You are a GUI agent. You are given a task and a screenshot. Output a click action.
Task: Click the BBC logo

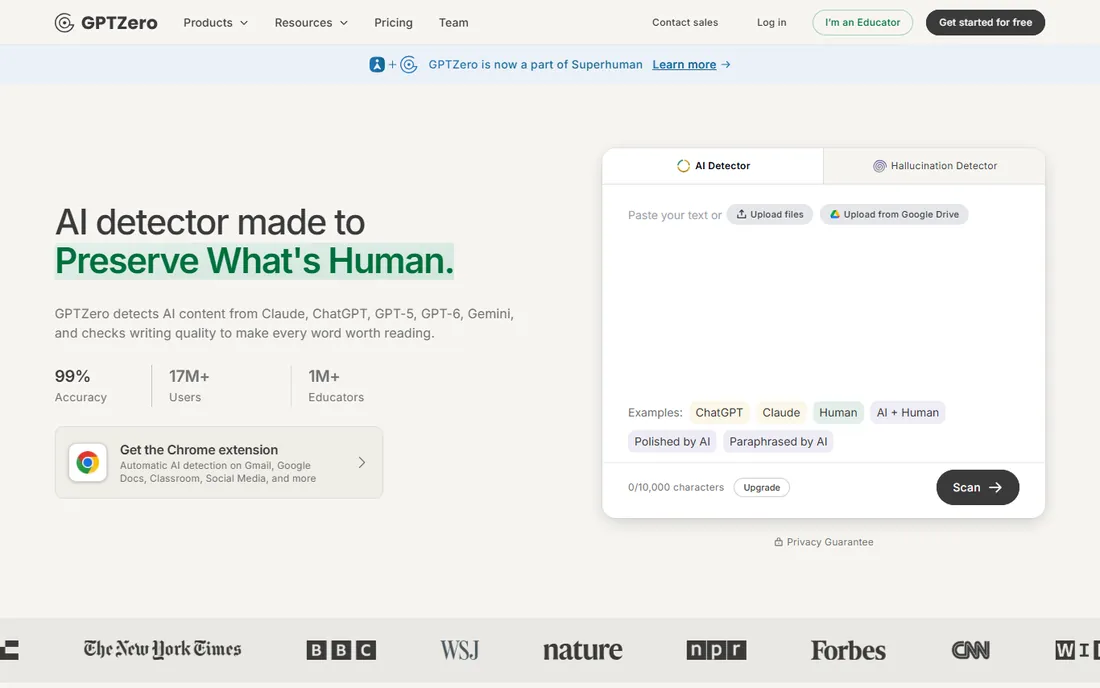341,650
